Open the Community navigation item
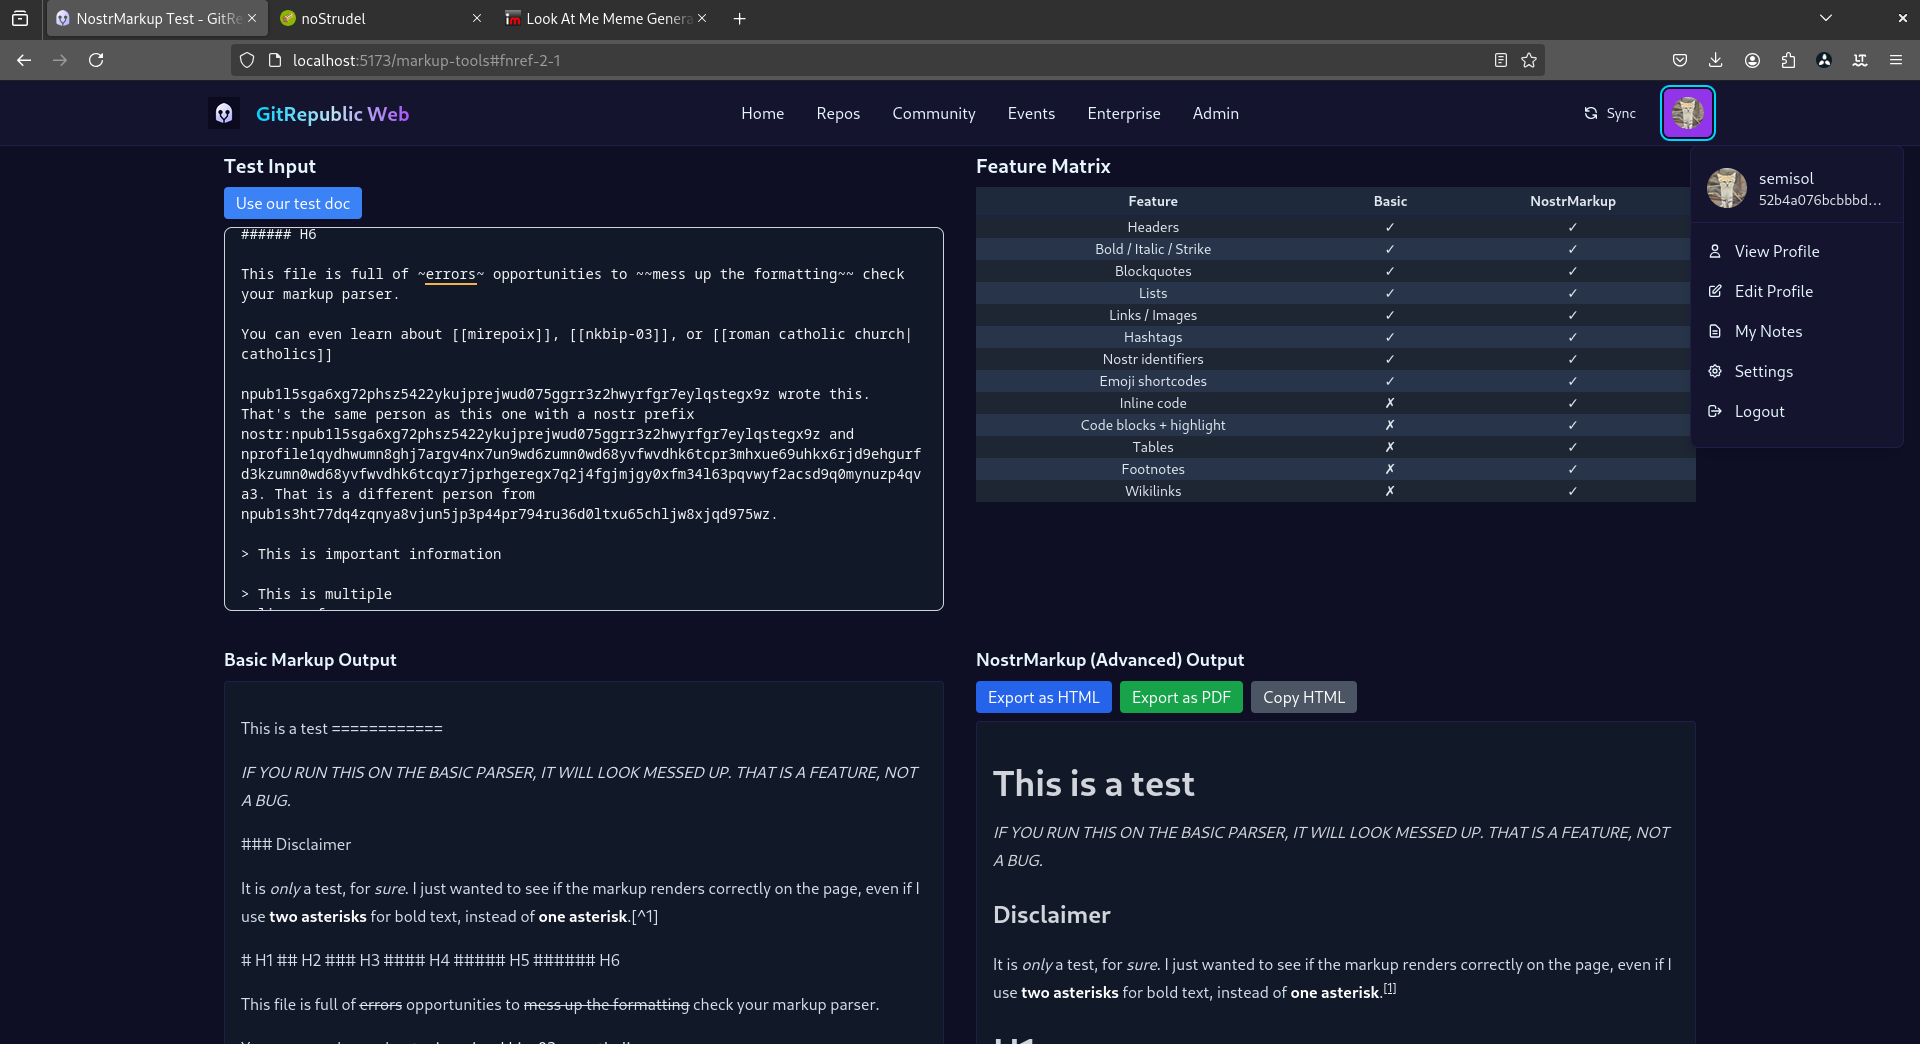The height and width of the screenshot is (1044, 1920). tap(934, 113)
